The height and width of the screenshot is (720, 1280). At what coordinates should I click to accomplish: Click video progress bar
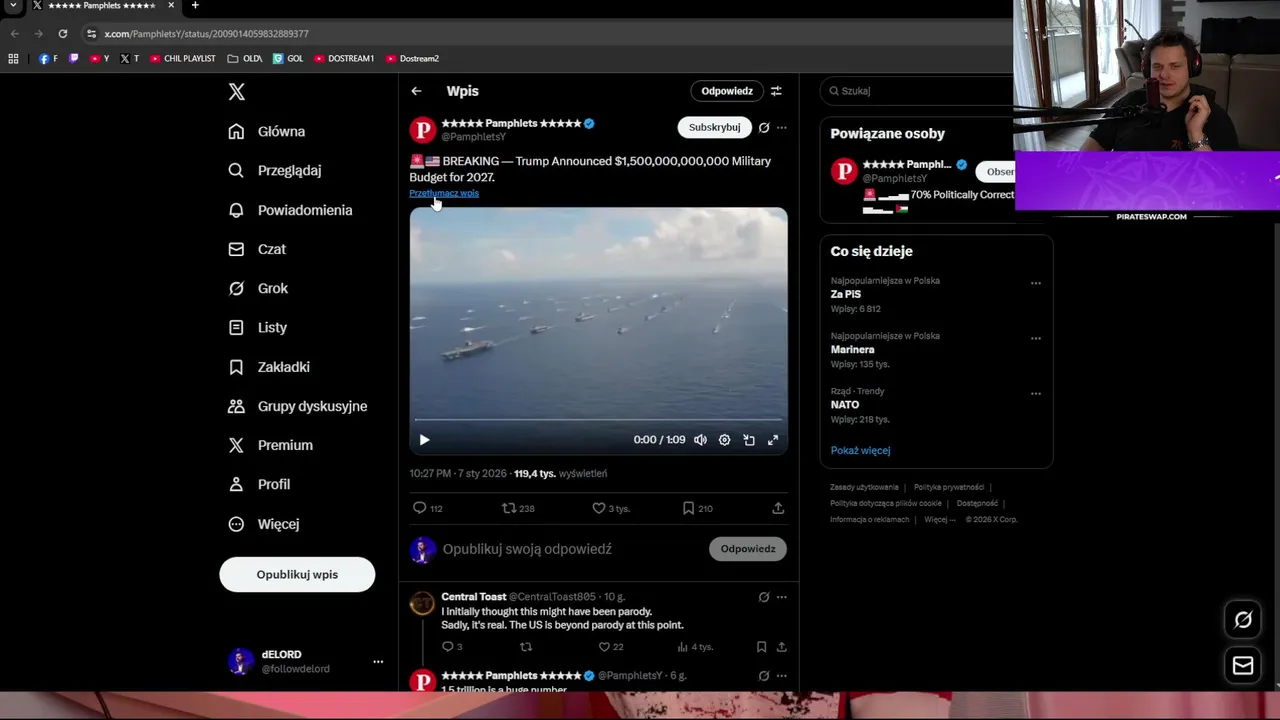coord(598,420)
